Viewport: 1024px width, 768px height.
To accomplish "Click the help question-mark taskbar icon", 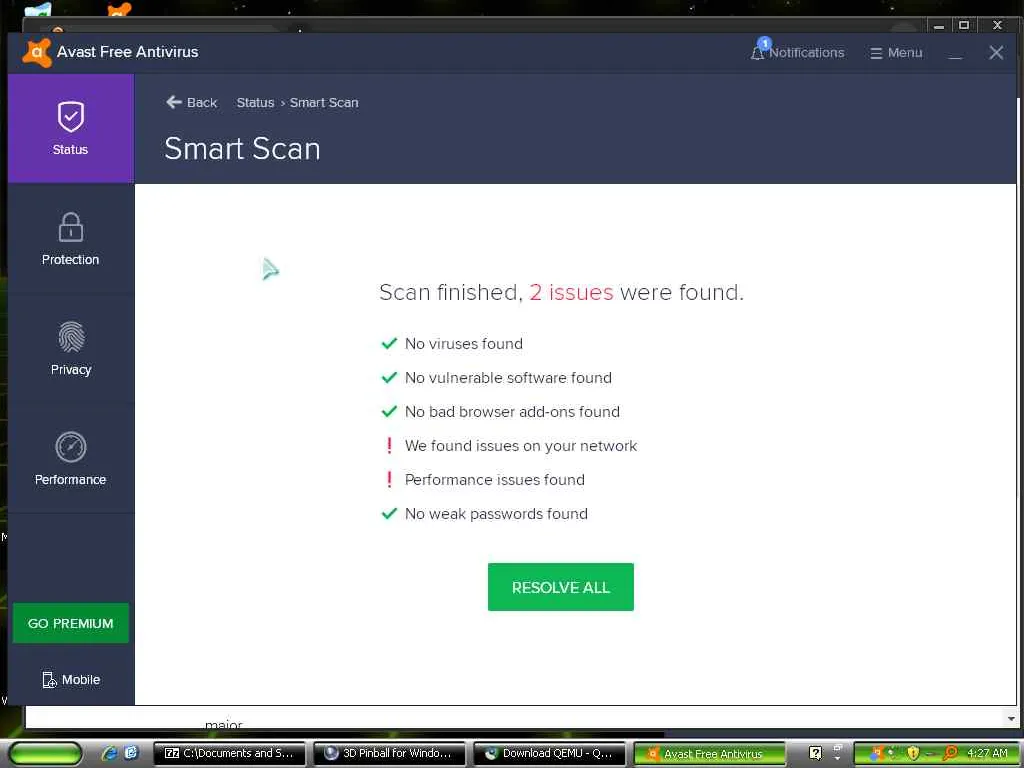I will (815, 753).
